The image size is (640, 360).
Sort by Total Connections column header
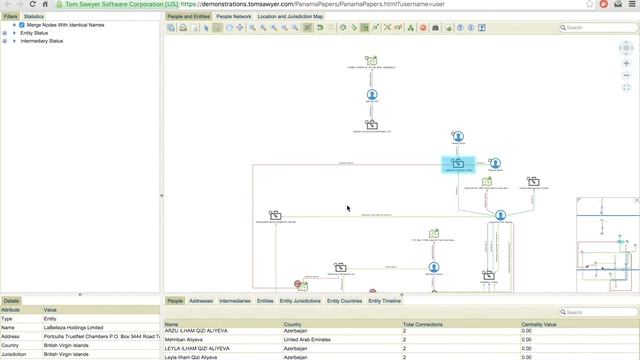pos(461,324)
